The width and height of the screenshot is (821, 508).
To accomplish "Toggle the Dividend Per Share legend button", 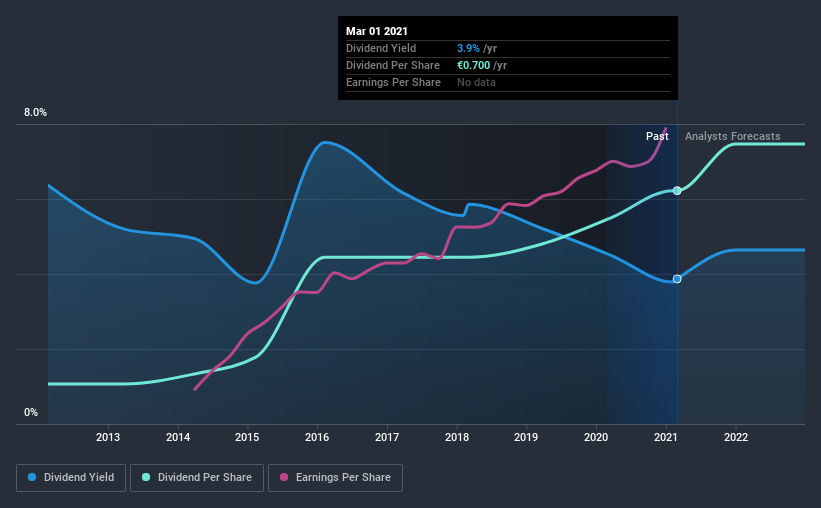I will click(197, 478).
